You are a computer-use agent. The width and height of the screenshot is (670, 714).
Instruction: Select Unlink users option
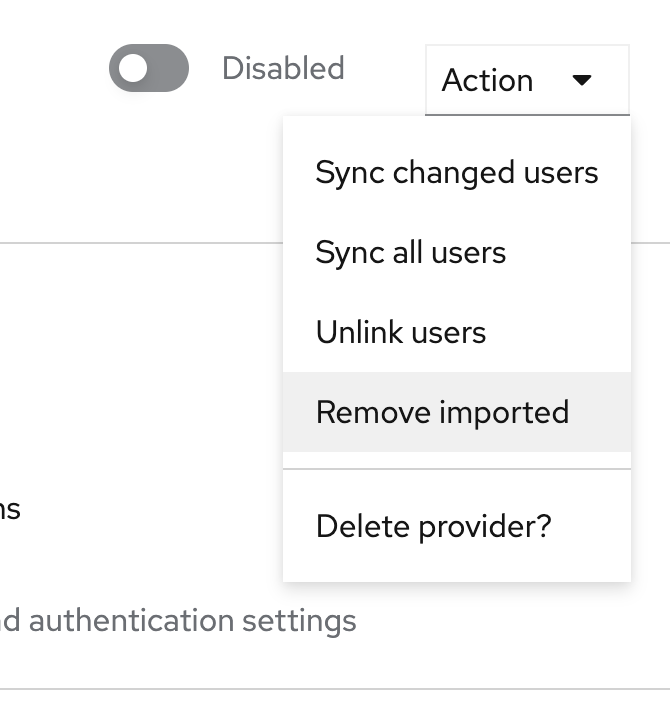click(x=457, y=332)
